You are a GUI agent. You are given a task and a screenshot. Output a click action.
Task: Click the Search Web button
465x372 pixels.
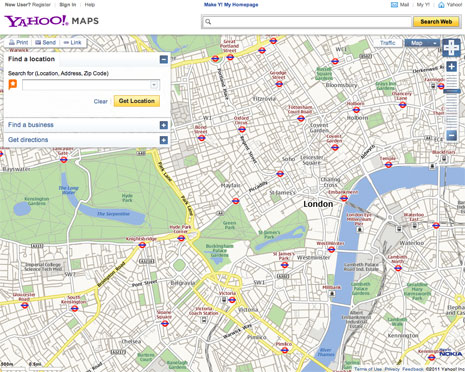pyautogui.click(x=436, y=22)
